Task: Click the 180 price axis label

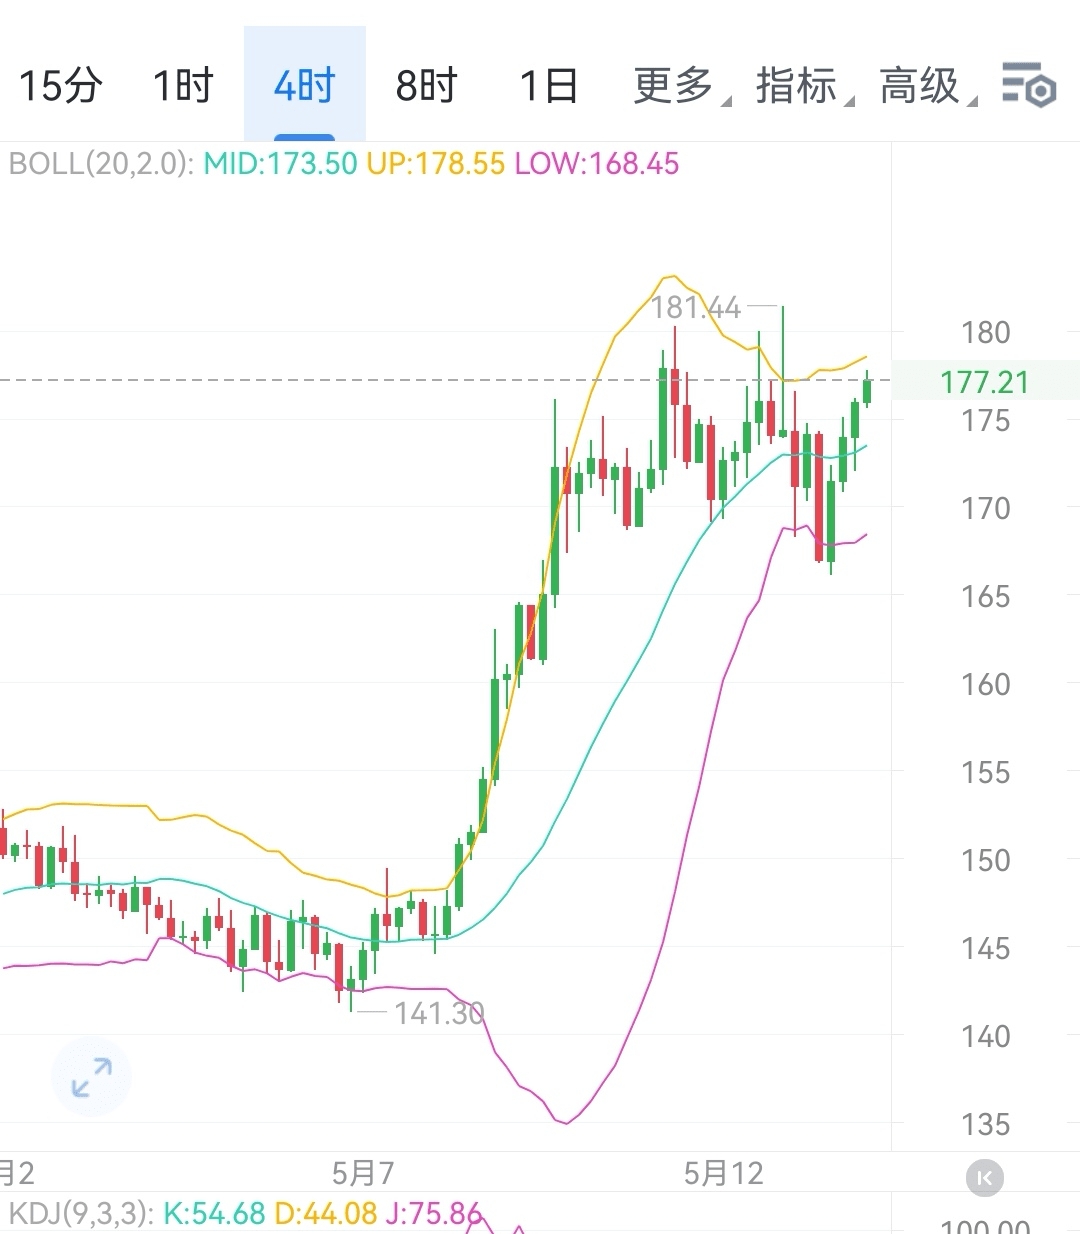Action: 986,332
